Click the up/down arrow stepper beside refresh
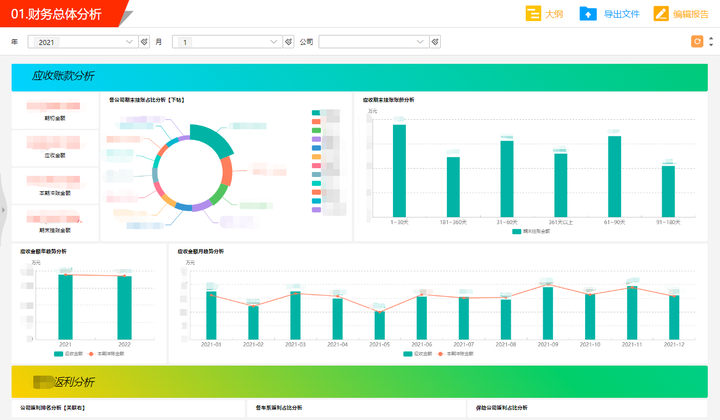This screenshot has width=720, height=420. pos(711,41)
